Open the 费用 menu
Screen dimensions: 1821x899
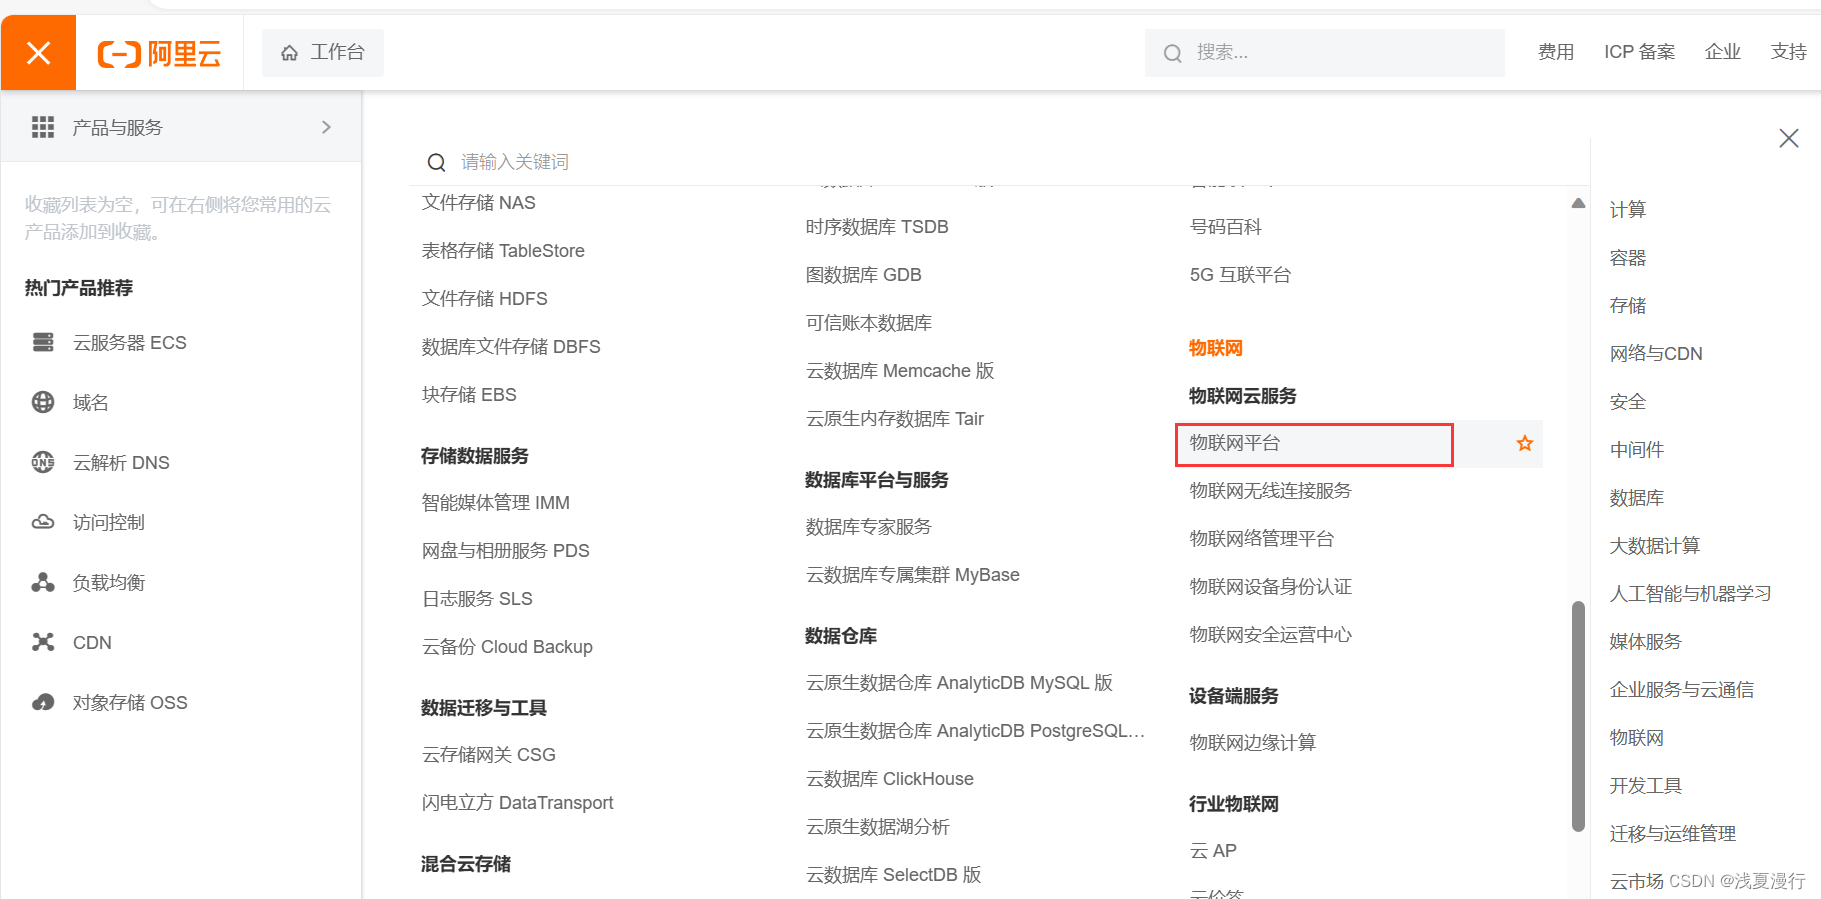tap(1556, 52)
